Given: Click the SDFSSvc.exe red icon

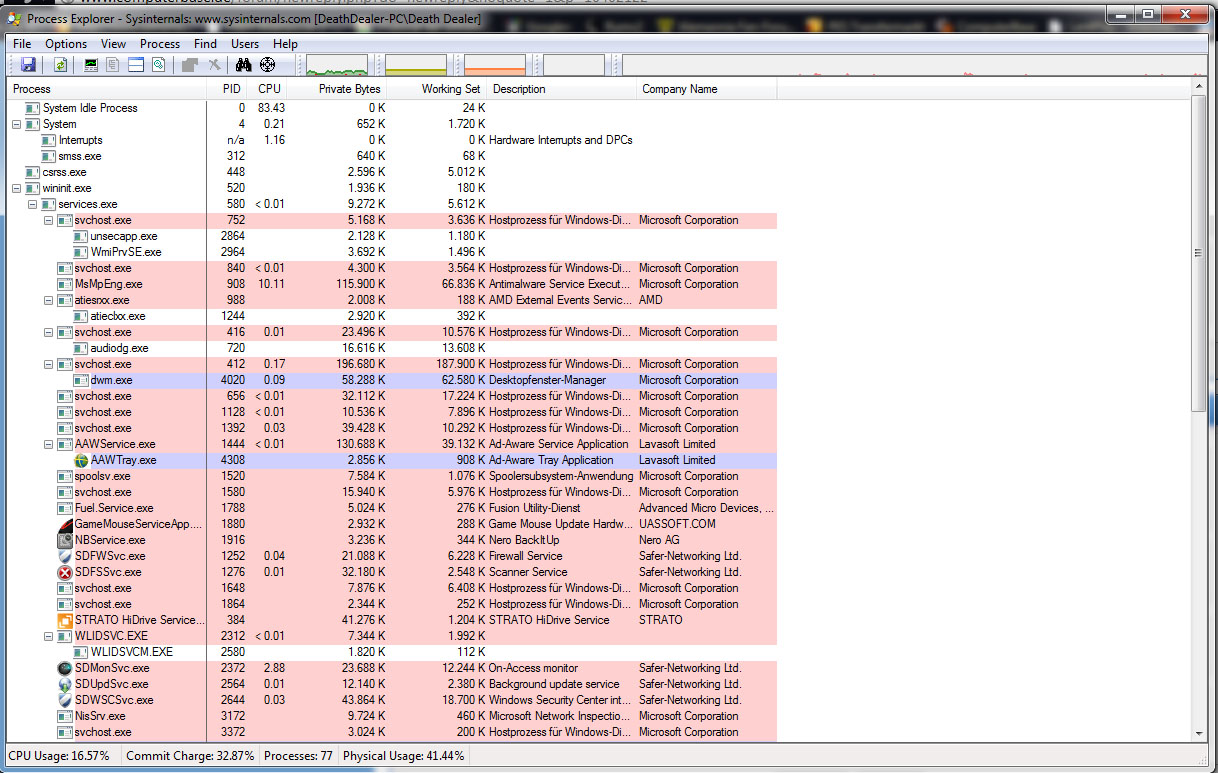Looking at the screenshot, I should coord(66,572).
